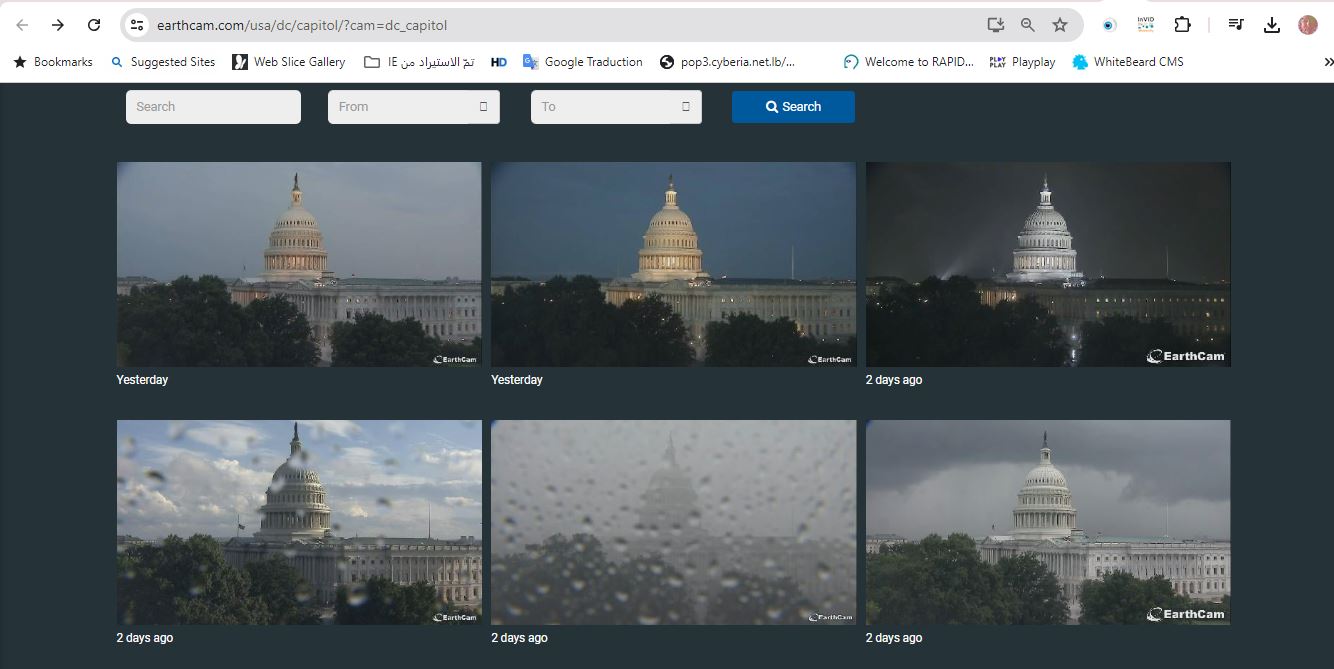
Task: Show browser downloads with the arrow icon
Action: click(x=1272, y=25)
